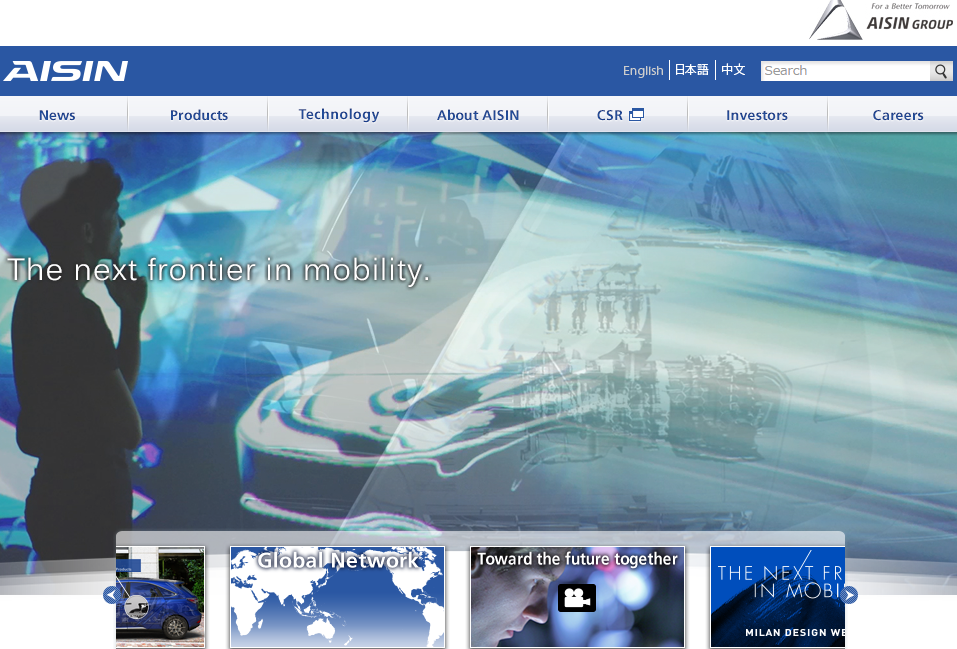Switch language to English
The image size is (957, 649).
643,71
